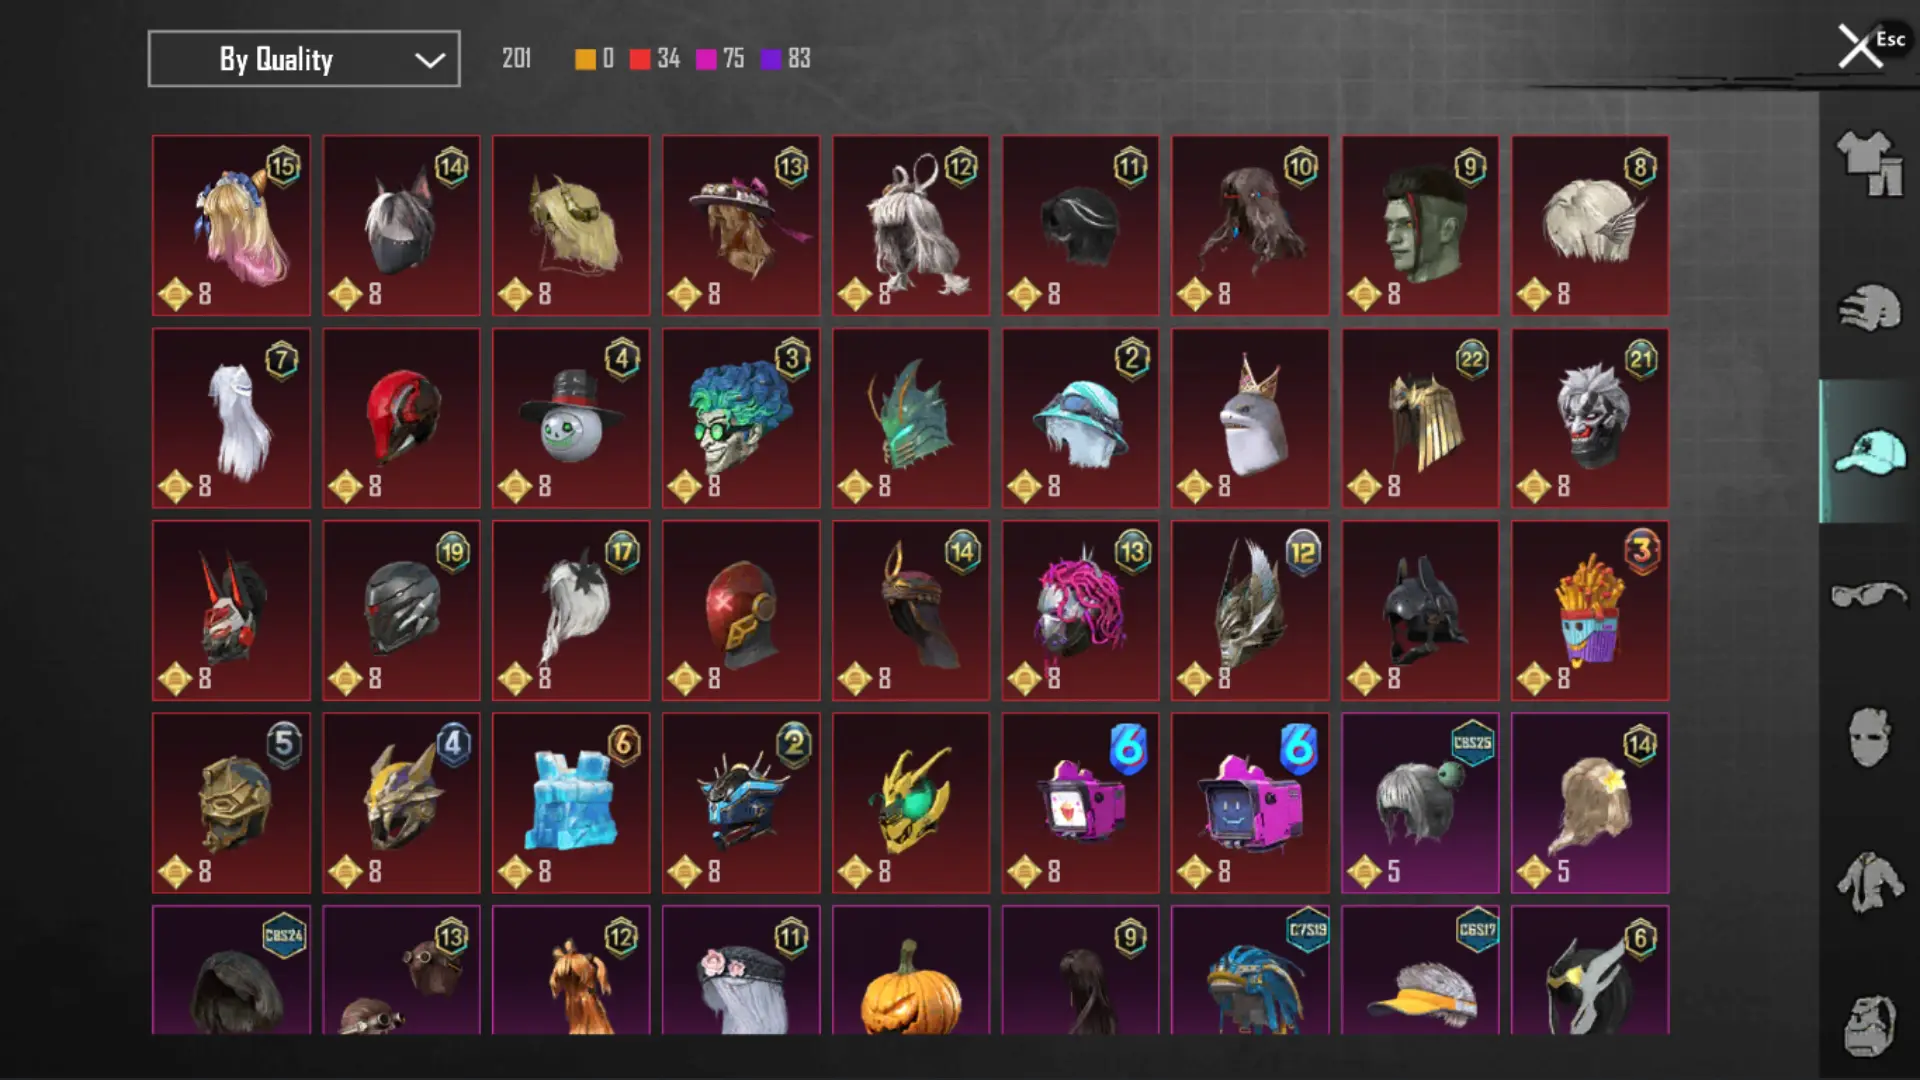This screenshot has width=1920, height=1080.
Task: Expand the By Quality sort dropdown
Action: click(x=304, y=59)
